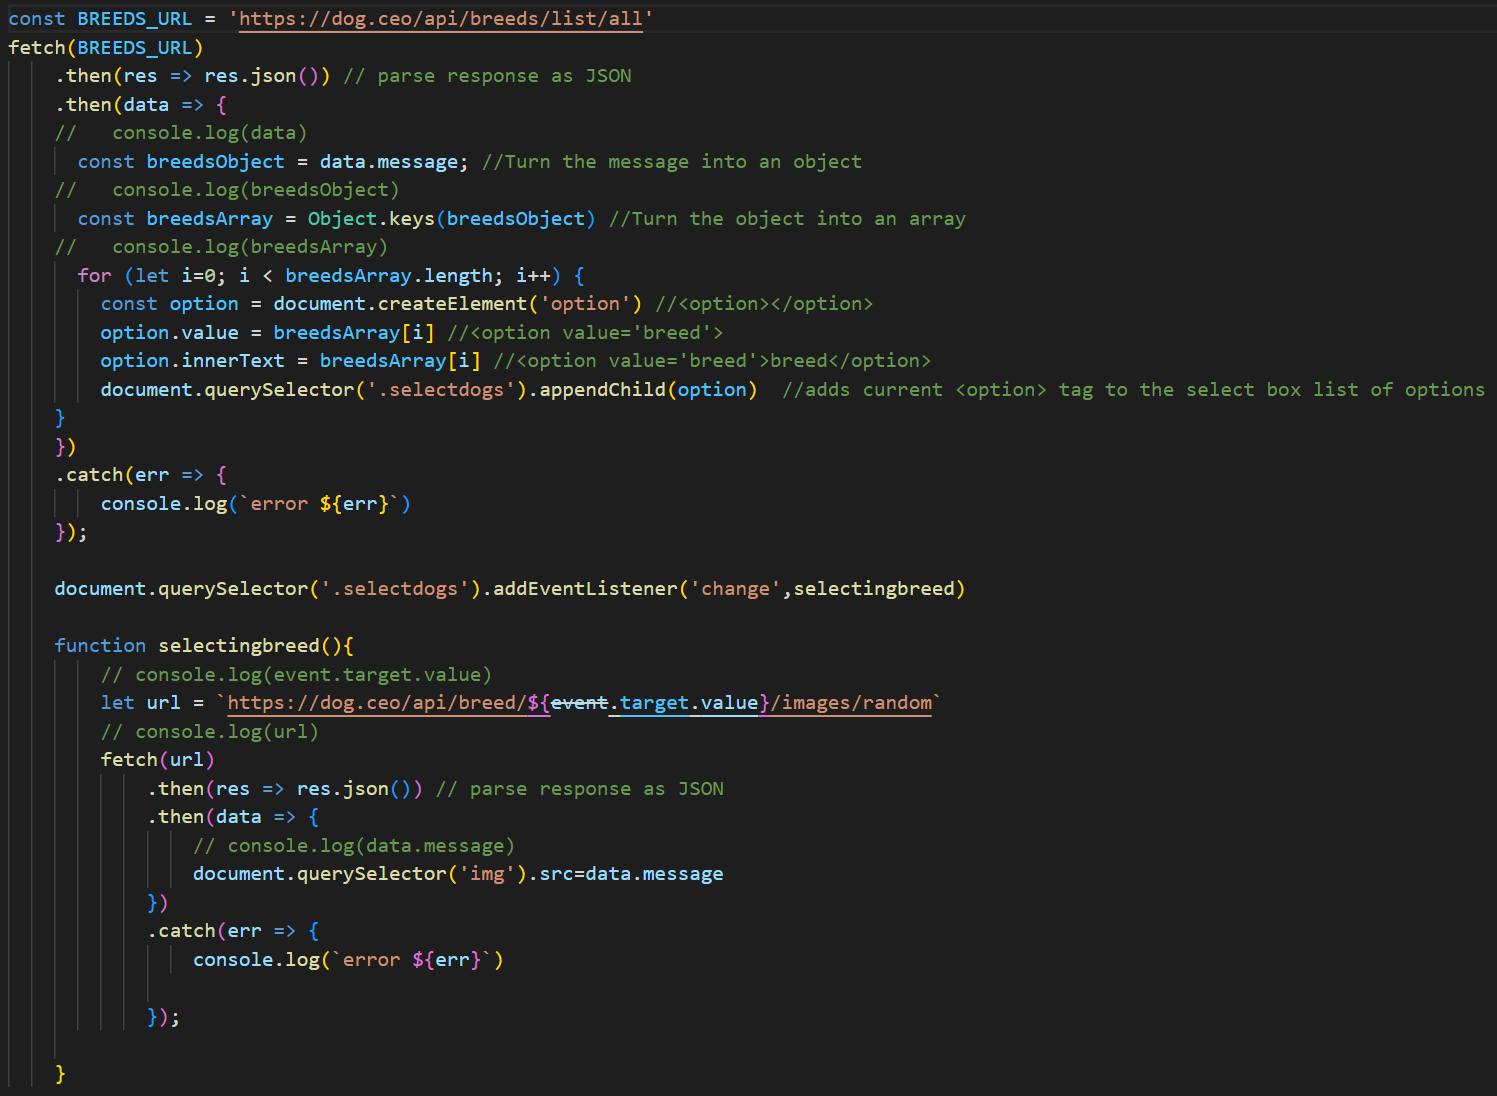The image size is (1497, 1096).
Task: Open the breeds list URL link
Action: tap(441, 19)
